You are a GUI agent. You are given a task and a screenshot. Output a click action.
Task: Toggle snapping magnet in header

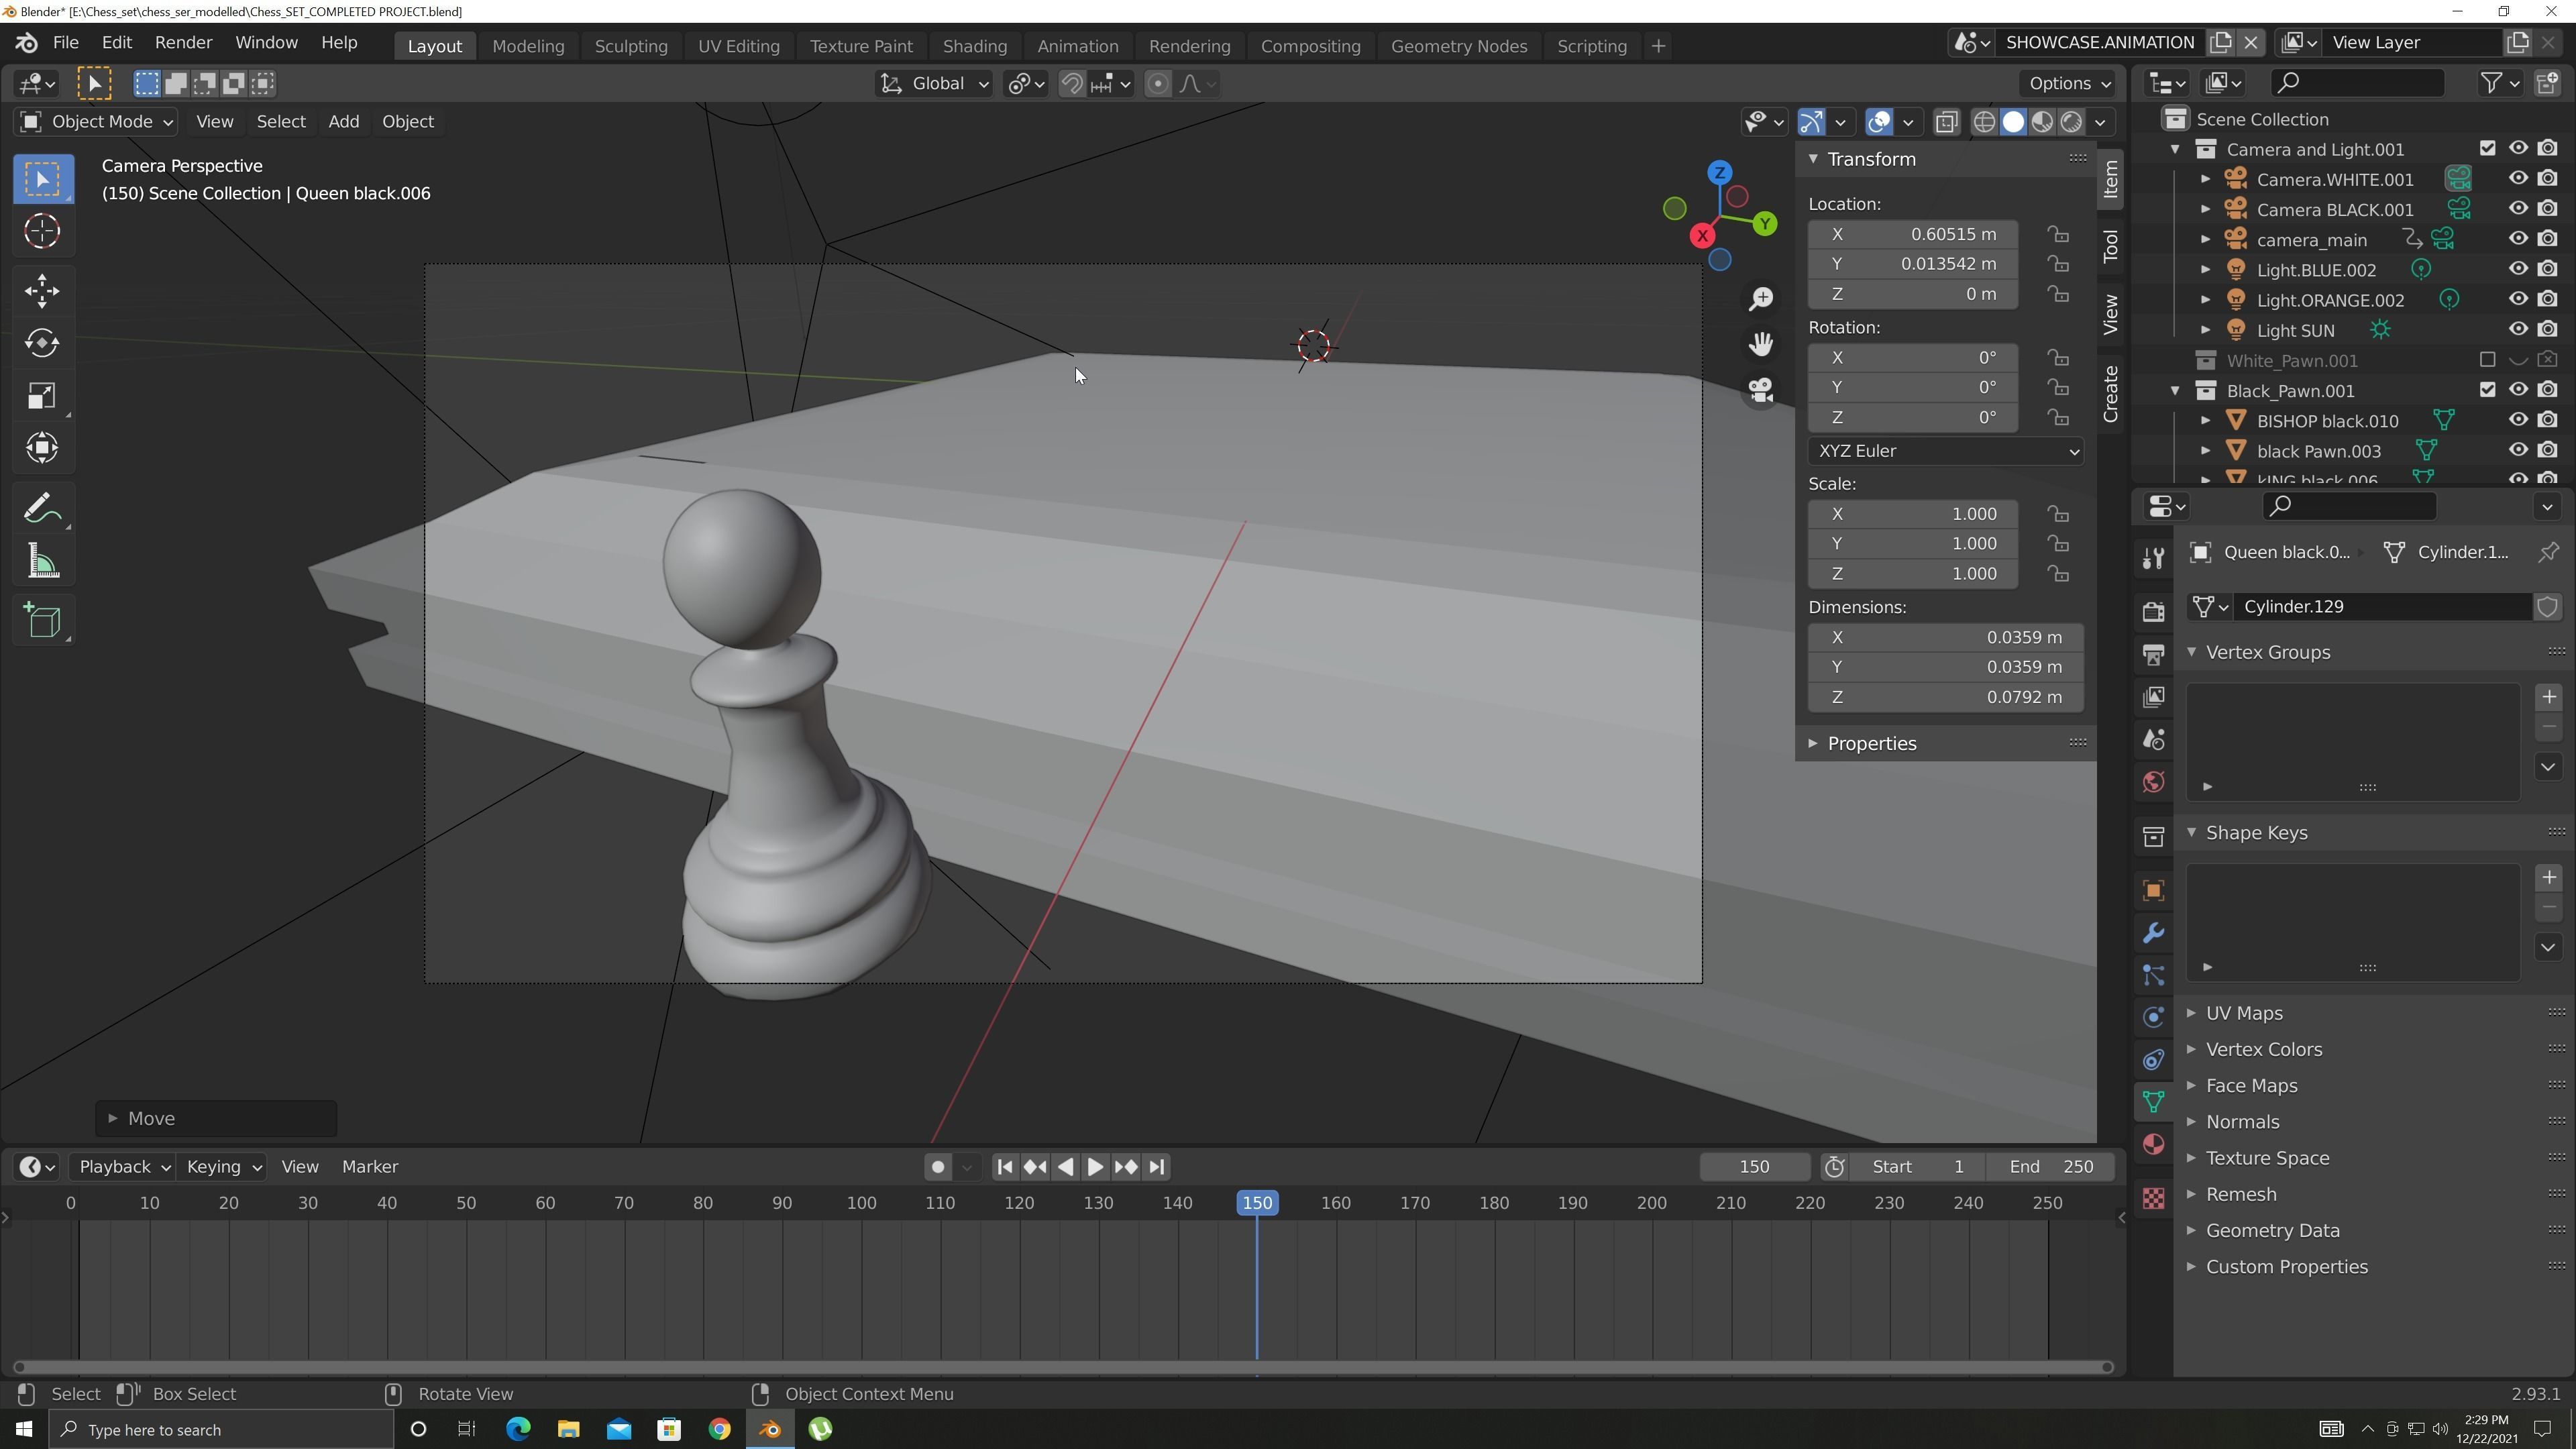pyautogui.click(x=1071, y=84)
